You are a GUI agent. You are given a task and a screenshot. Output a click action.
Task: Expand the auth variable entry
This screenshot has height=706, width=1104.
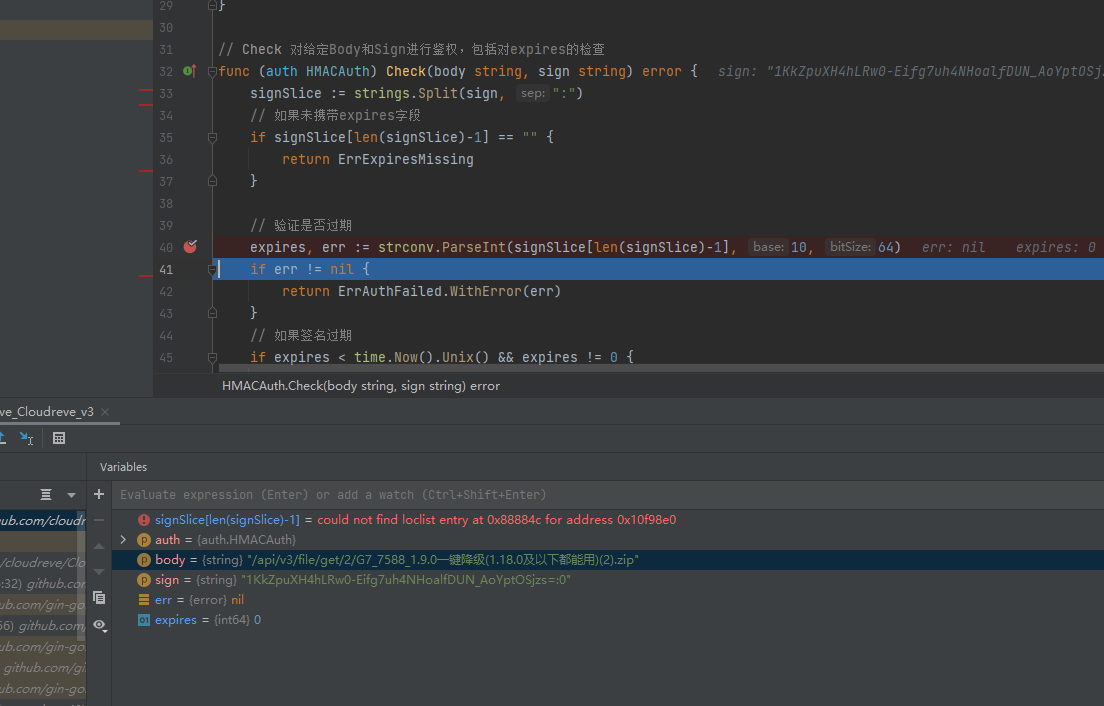[123, 539]
